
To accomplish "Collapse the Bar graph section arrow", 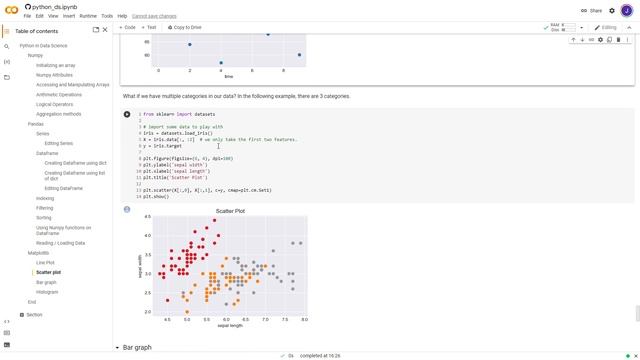I will click(117, 348).
